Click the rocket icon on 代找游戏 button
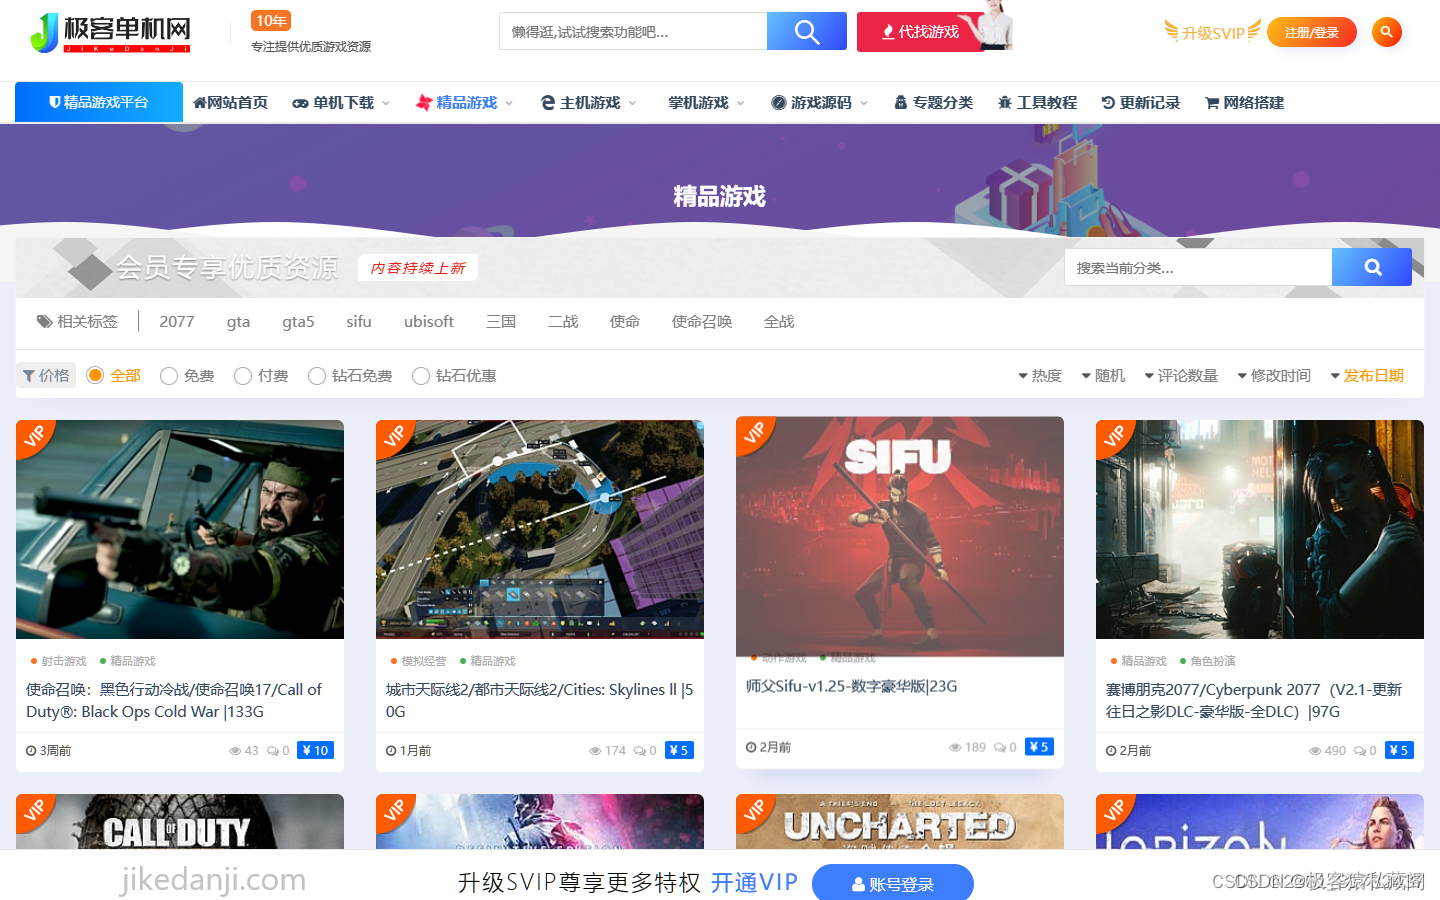 point(891,32)
